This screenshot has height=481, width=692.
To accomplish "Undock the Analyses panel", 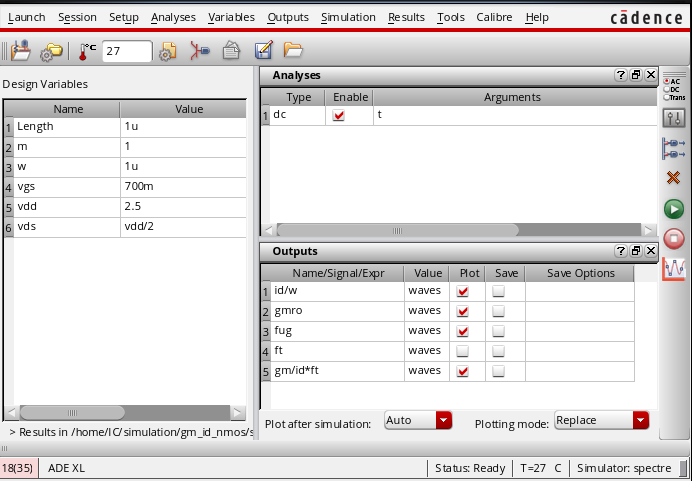I will click(636, 75).
